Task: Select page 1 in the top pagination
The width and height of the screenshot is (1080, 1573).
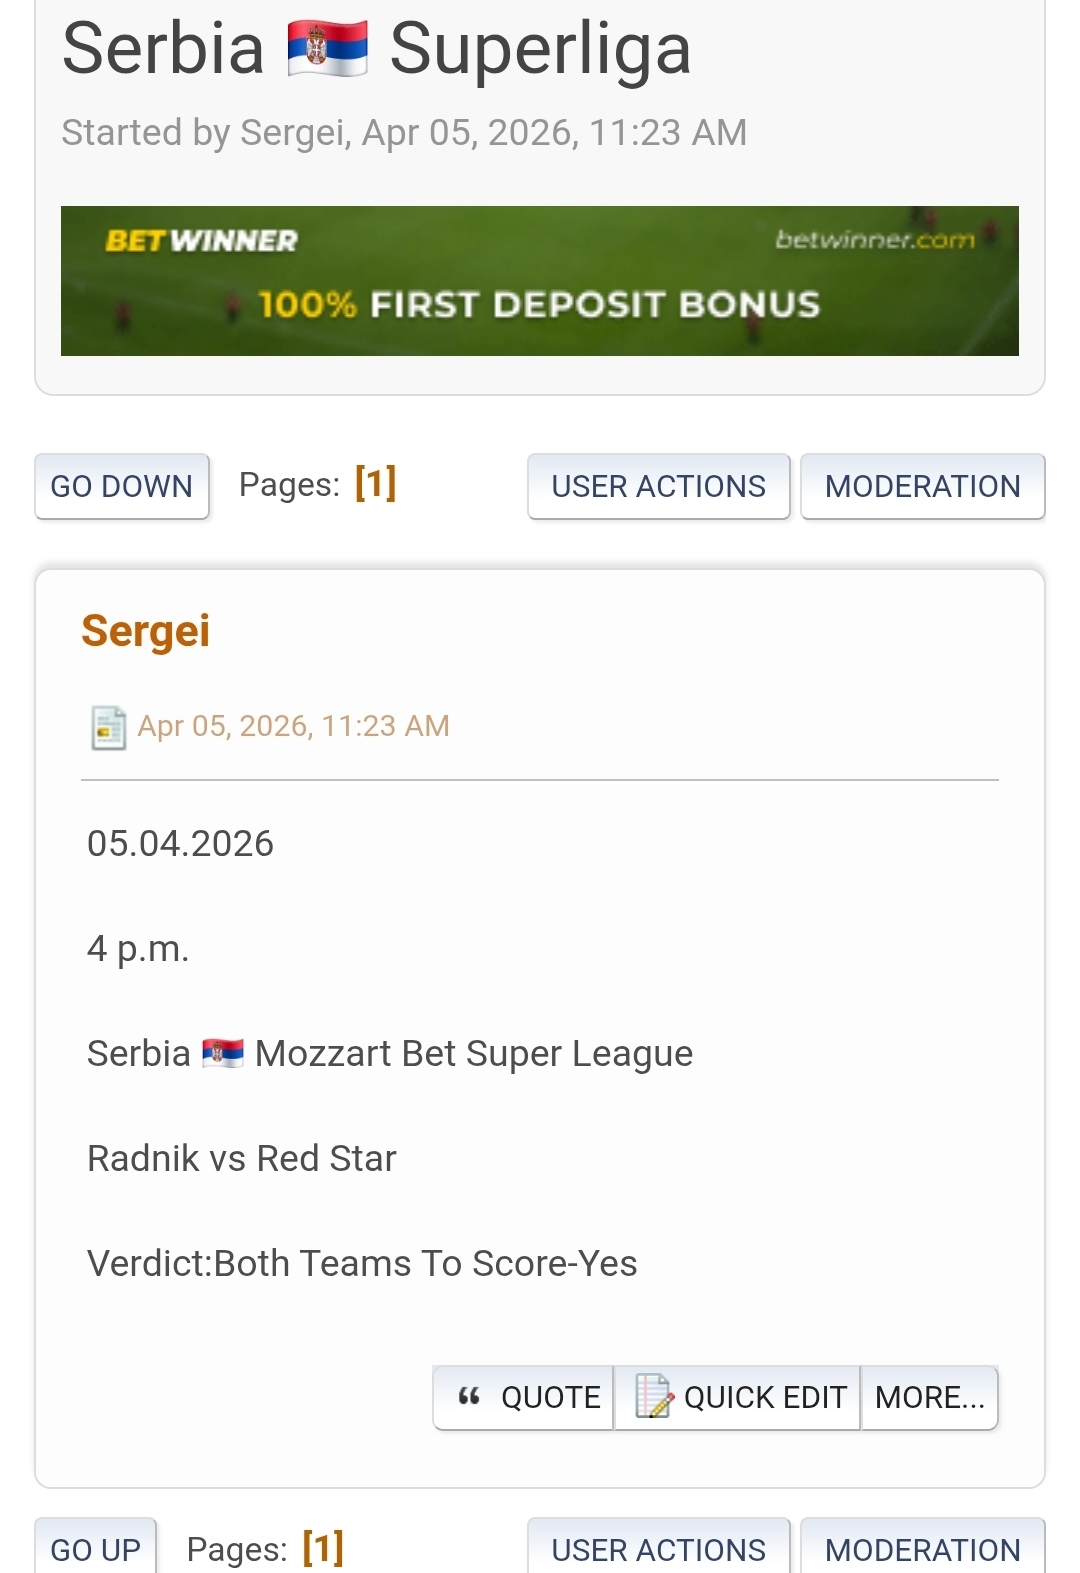Action: click(376, 484)
